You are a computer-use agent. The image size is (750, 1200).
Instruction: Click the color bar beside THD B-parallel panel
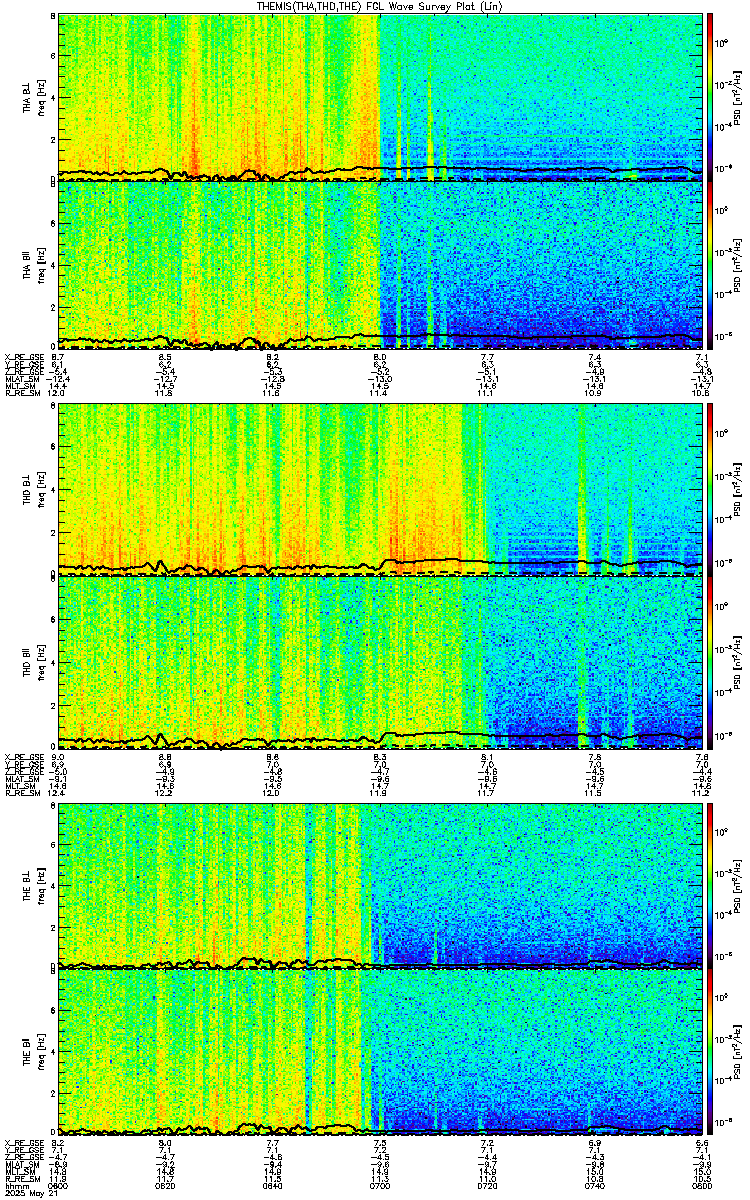710,662
